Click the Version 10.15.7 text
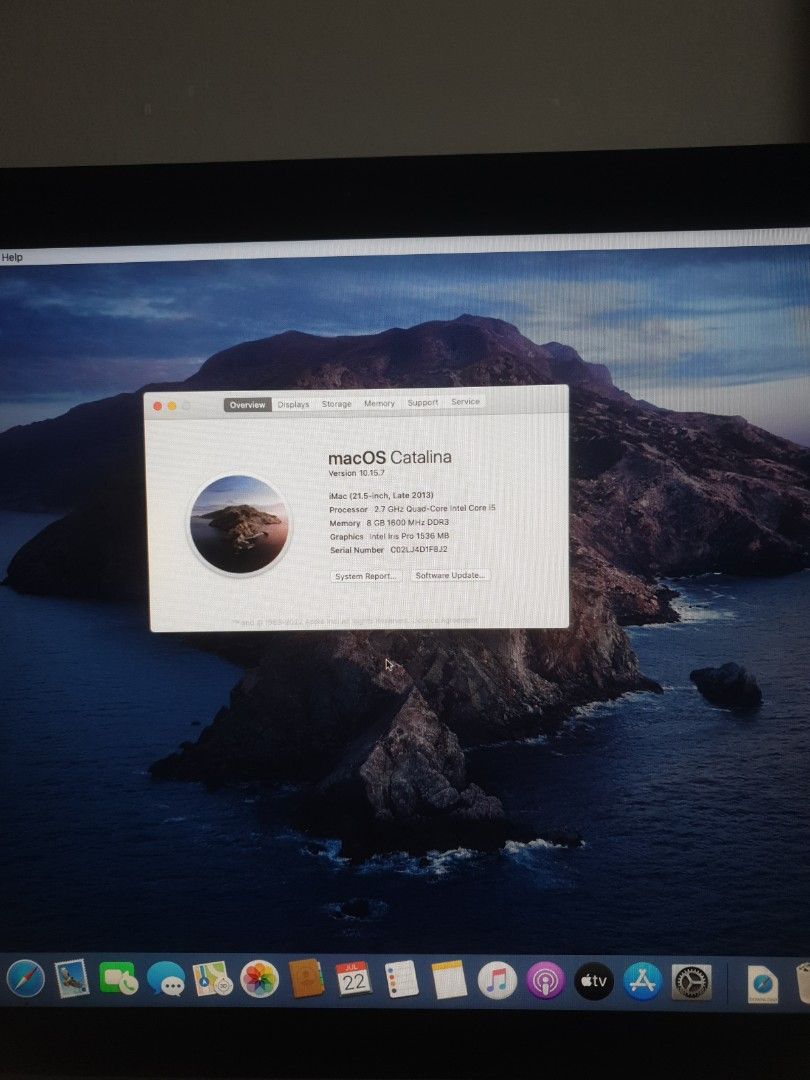 (x=356, y=473)
